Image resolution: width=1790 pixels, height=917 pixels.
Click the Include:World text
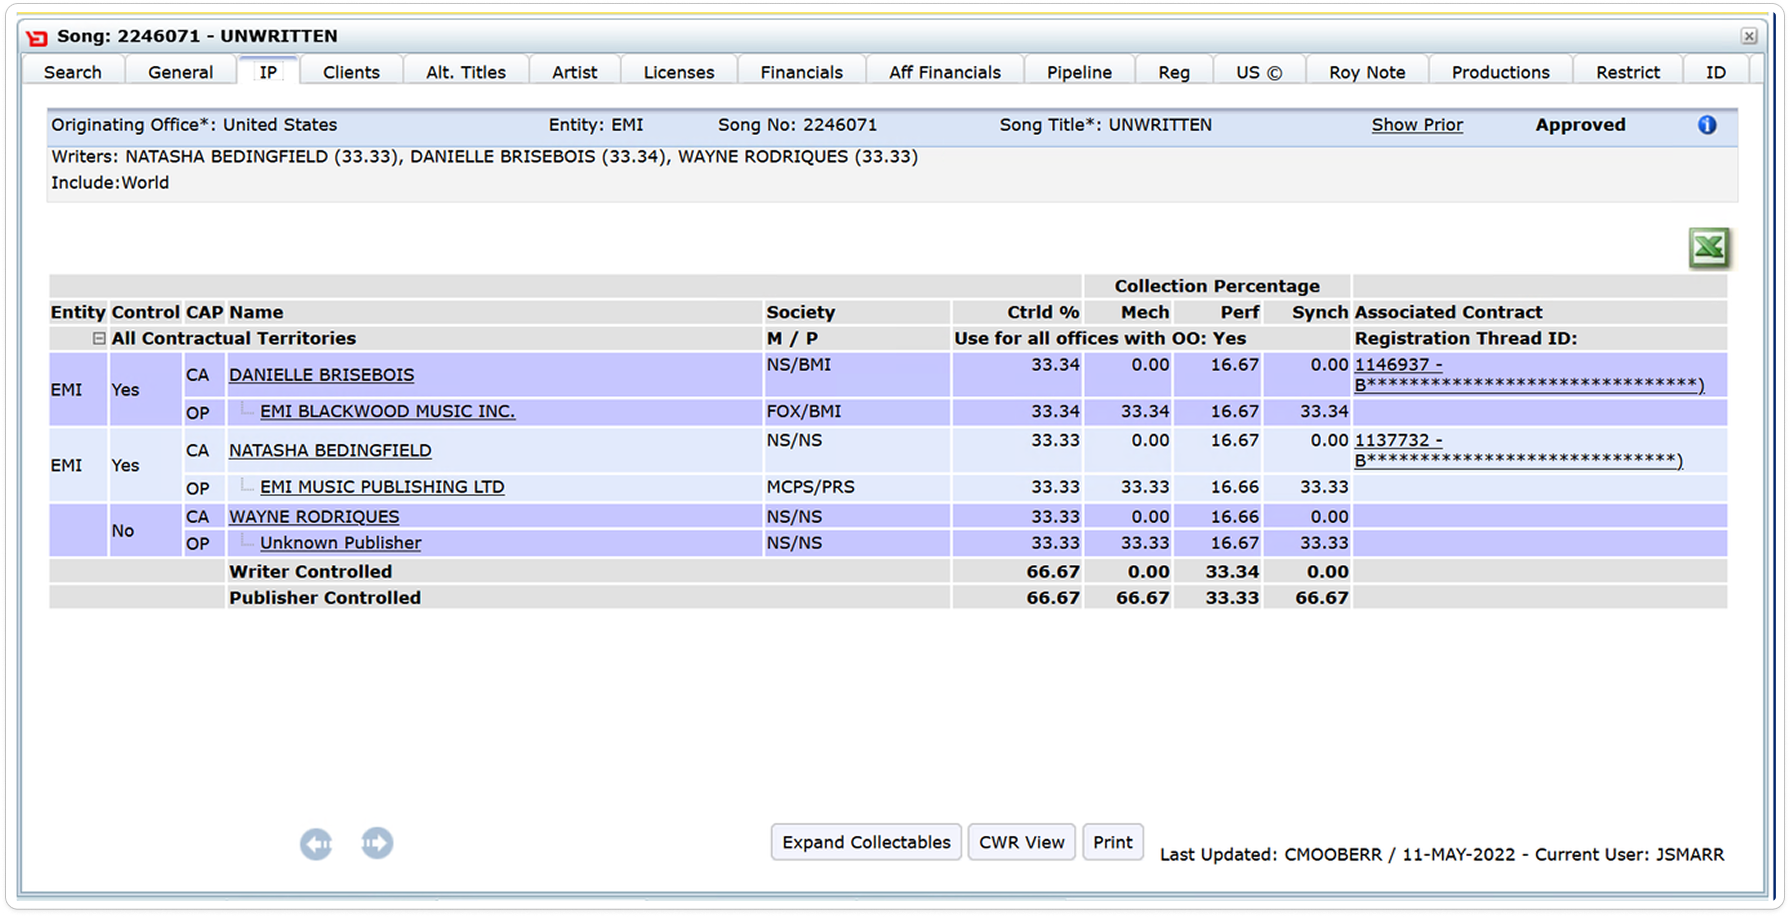[110, 183]
